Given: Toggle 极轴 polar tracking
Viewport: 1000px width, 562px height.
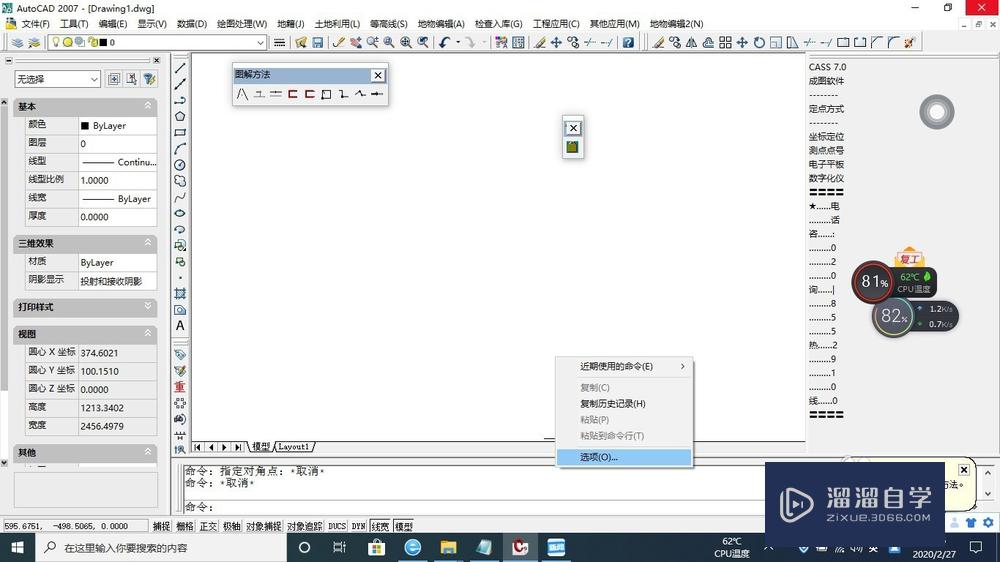Looking at the screenshot, I should point(232,526).
